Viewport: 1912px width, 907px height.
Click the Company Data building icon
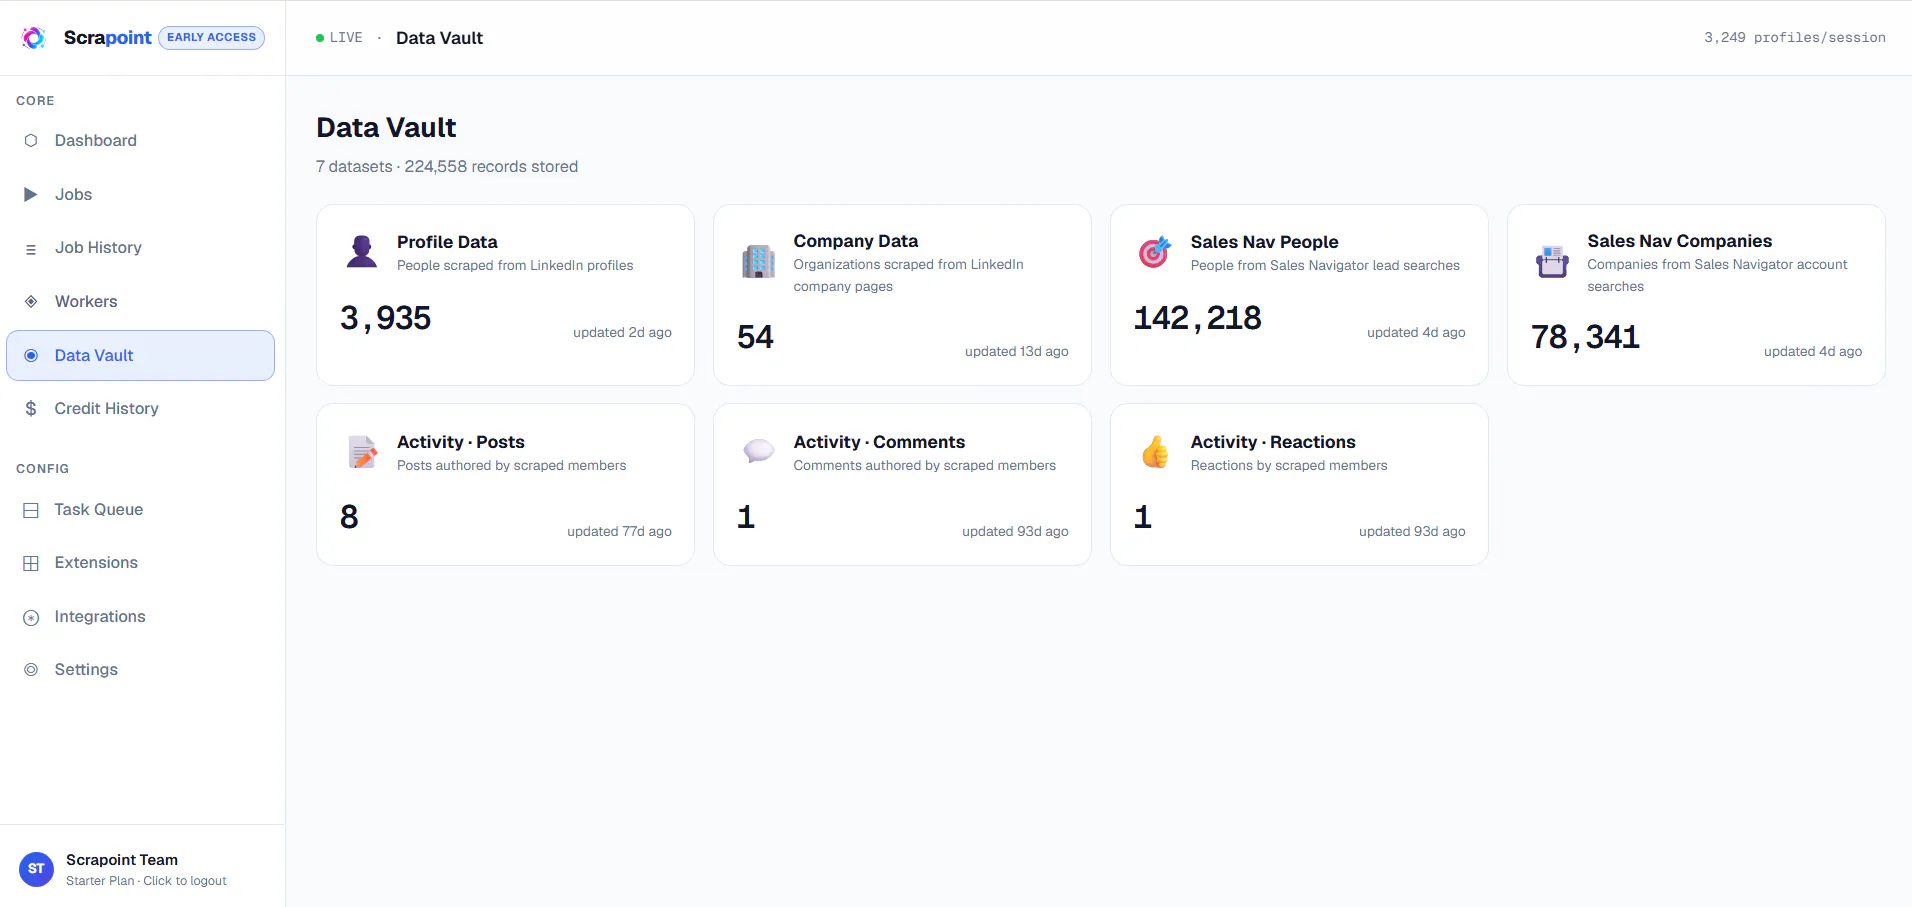click(x=758, y=261)
